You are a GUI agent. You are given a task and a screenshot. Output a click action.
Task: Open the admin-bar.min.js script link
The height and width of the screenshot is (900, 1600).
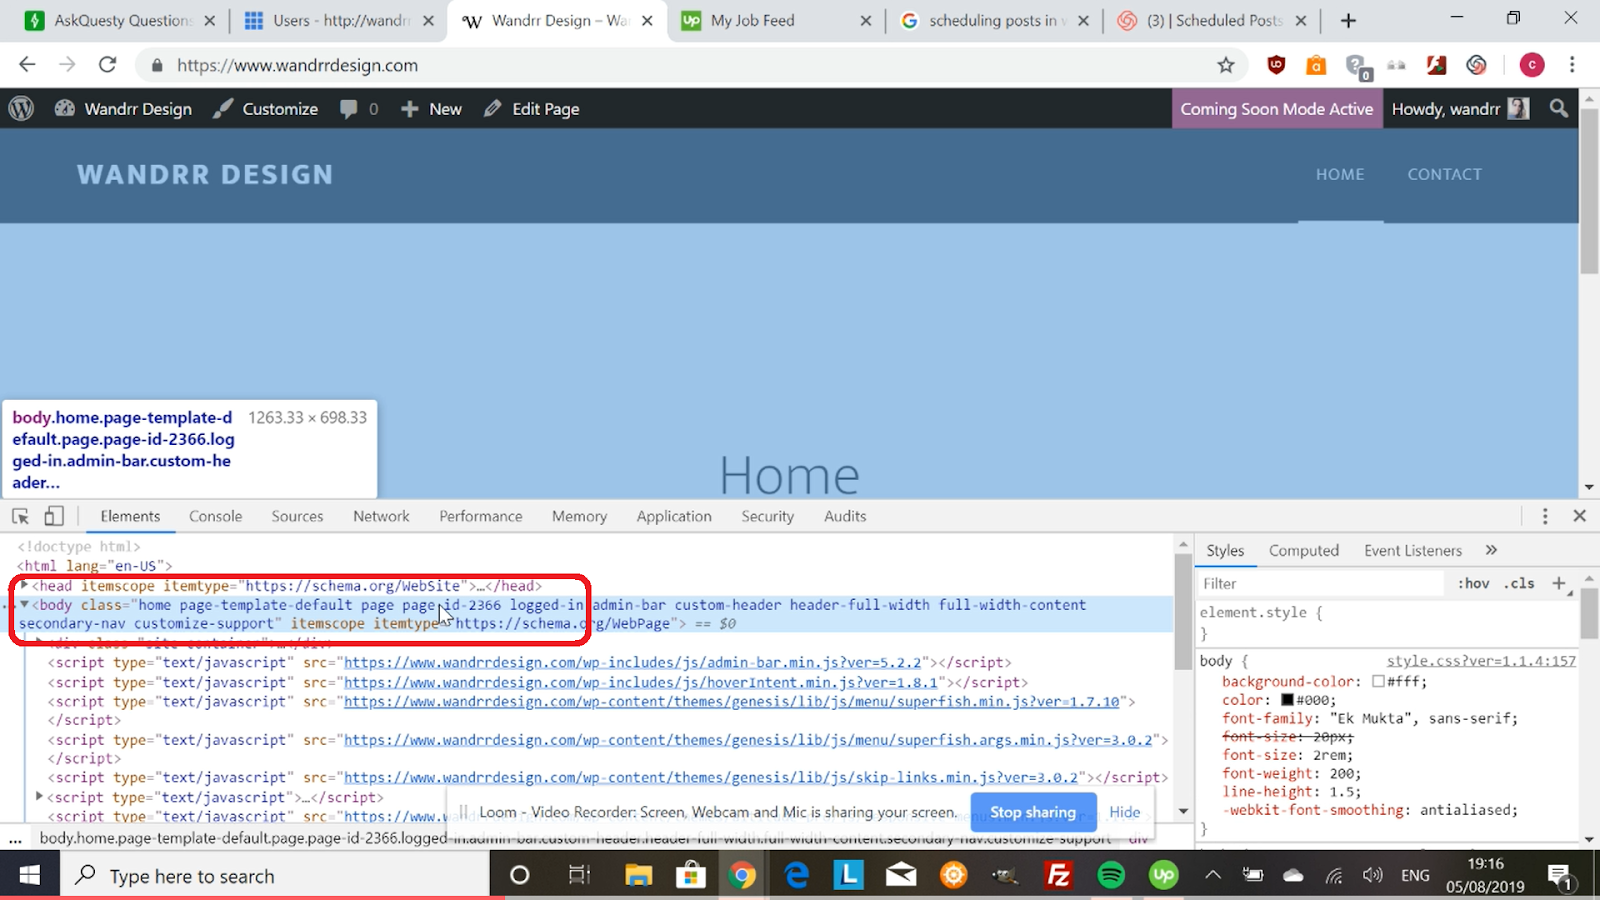[633, 662]
